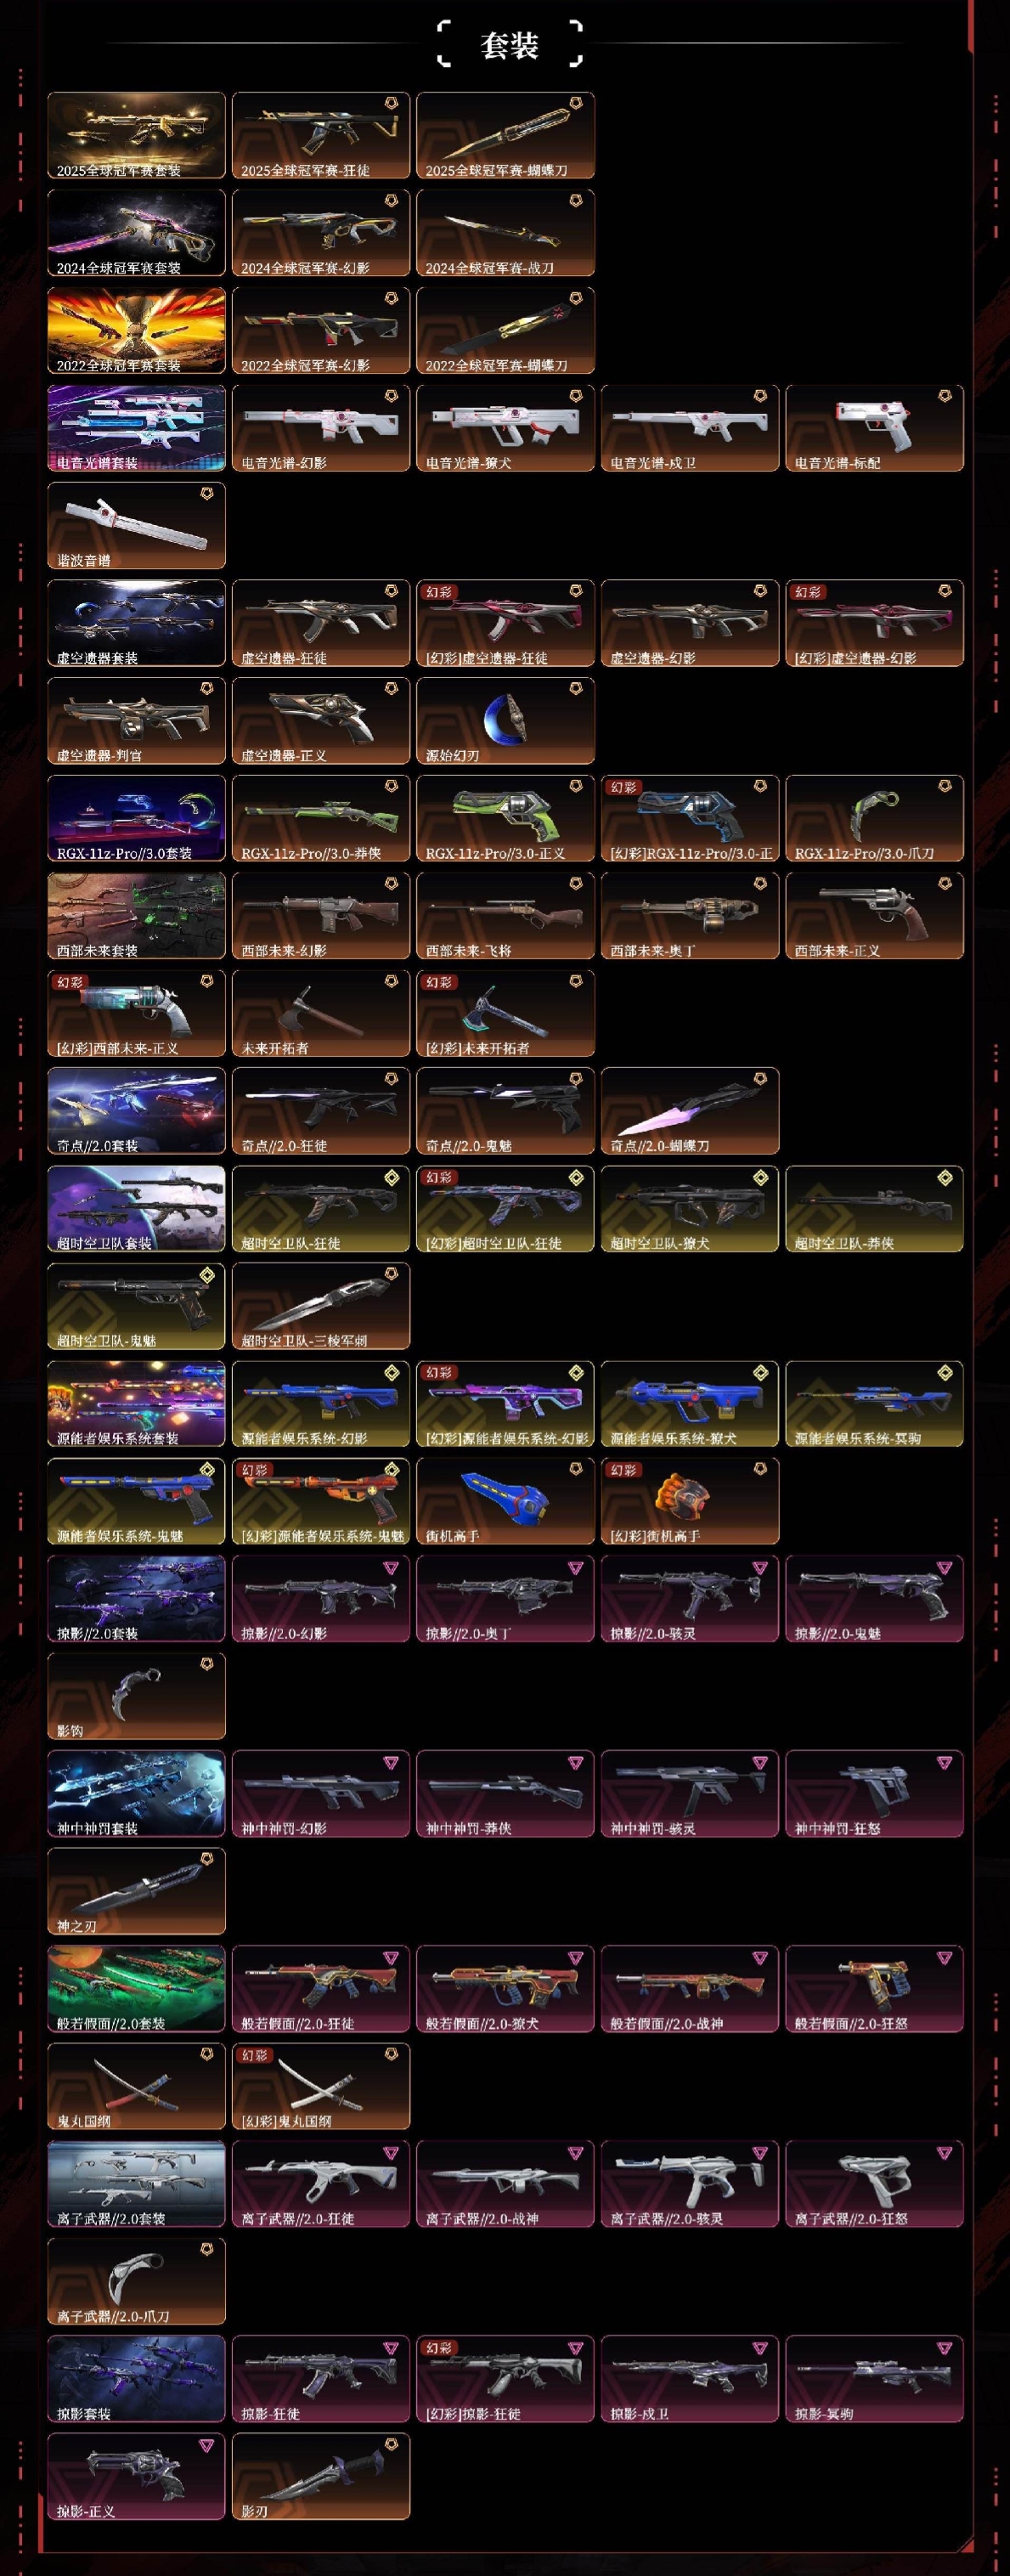Image resolution: width=1010 pixels, height=2576 pixels.
Task: Choose the 电音光谱-标配 pistol card
Action: [x=874, y=428]
